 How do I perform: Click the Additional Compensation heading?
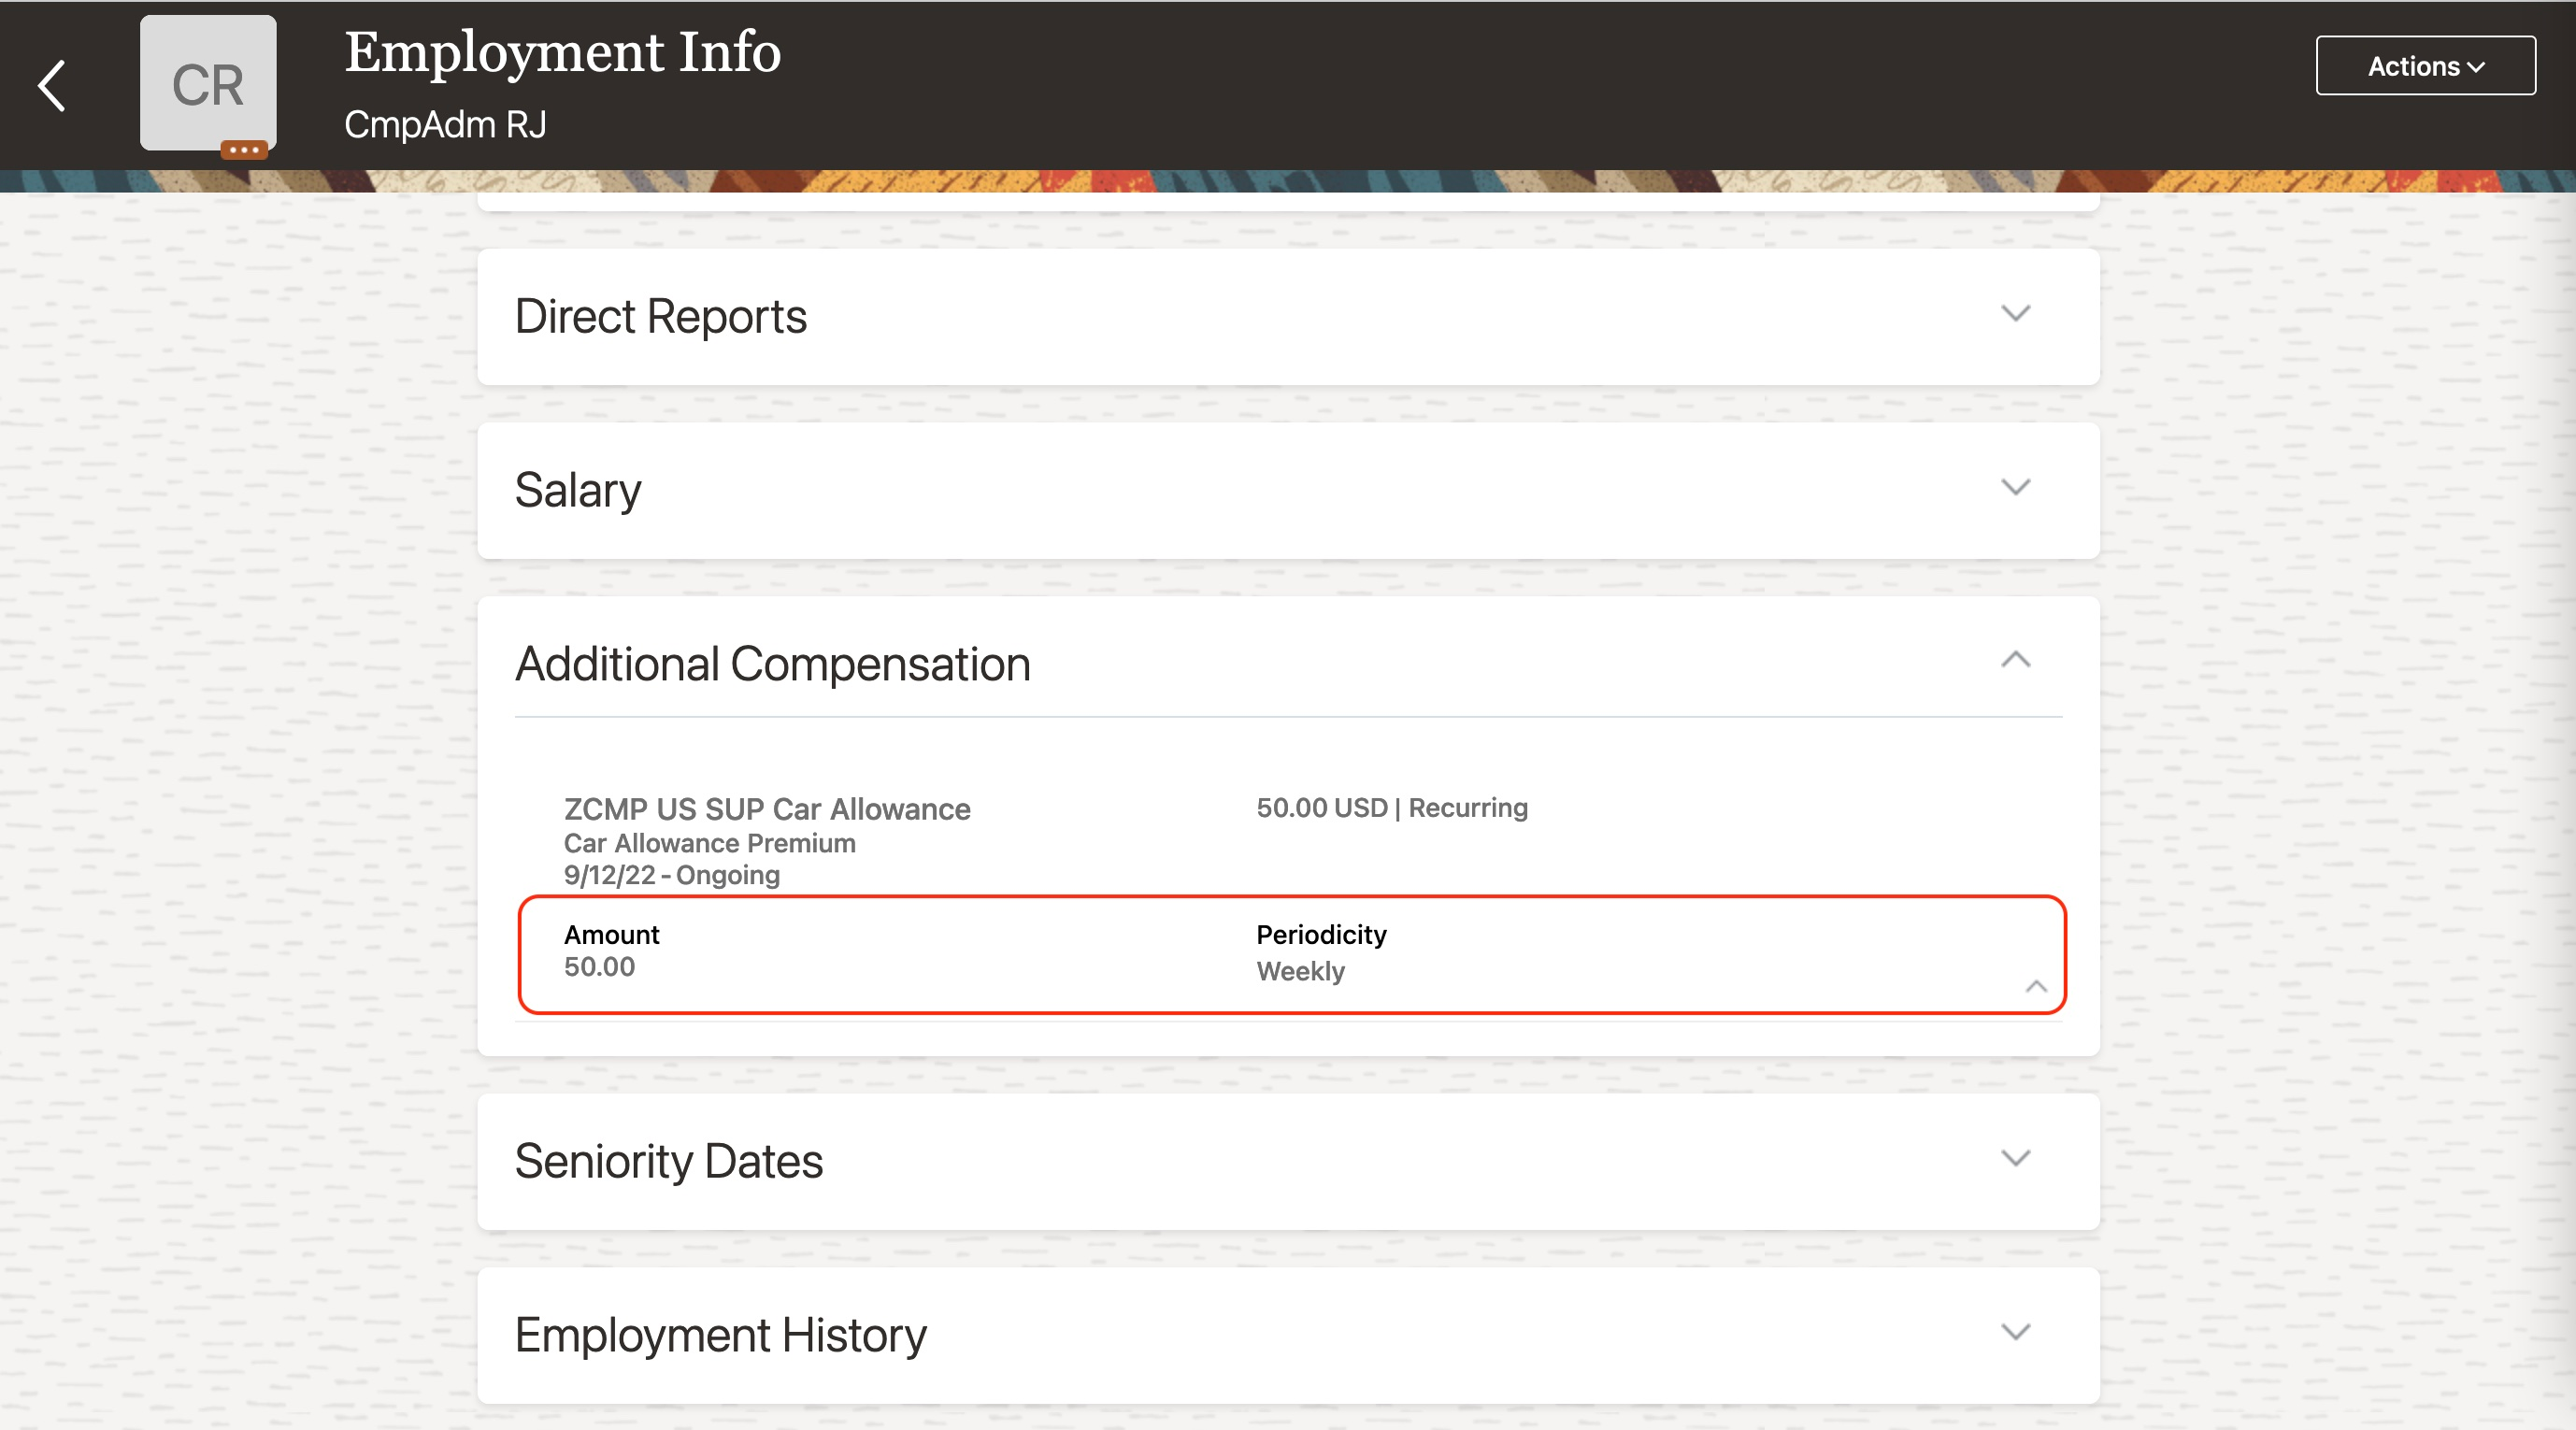pyautogui.click(x=772, y=665)
